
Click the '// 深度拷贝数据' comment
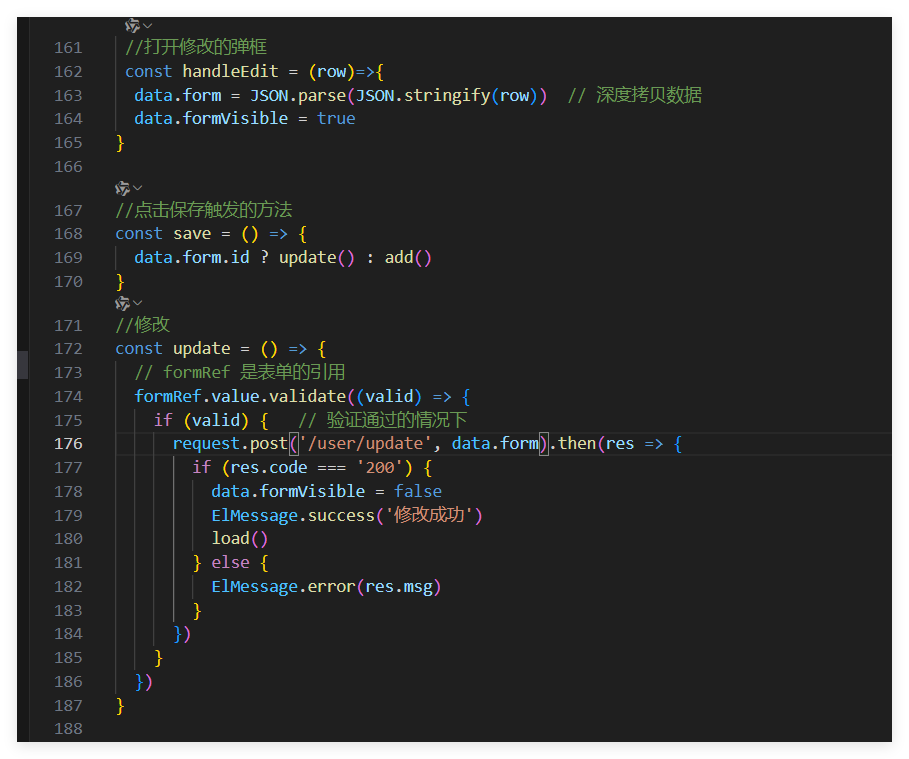click(635, 95)
